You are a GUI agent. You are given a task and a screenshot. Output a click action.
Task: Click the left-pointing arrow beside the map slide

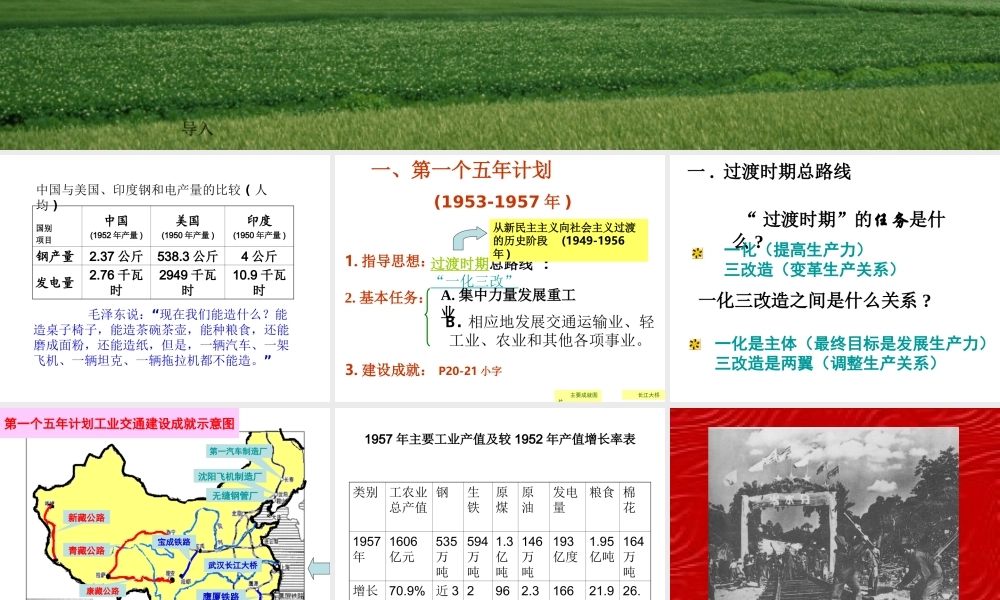pyautogui.click(x=319, y=569)
